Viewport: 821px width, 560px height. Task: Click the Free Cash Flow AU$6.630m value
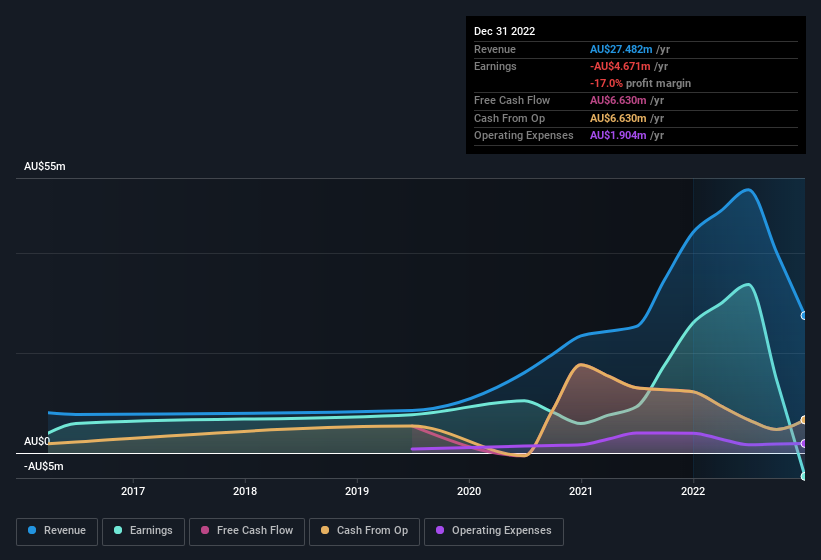click(618, 100)
